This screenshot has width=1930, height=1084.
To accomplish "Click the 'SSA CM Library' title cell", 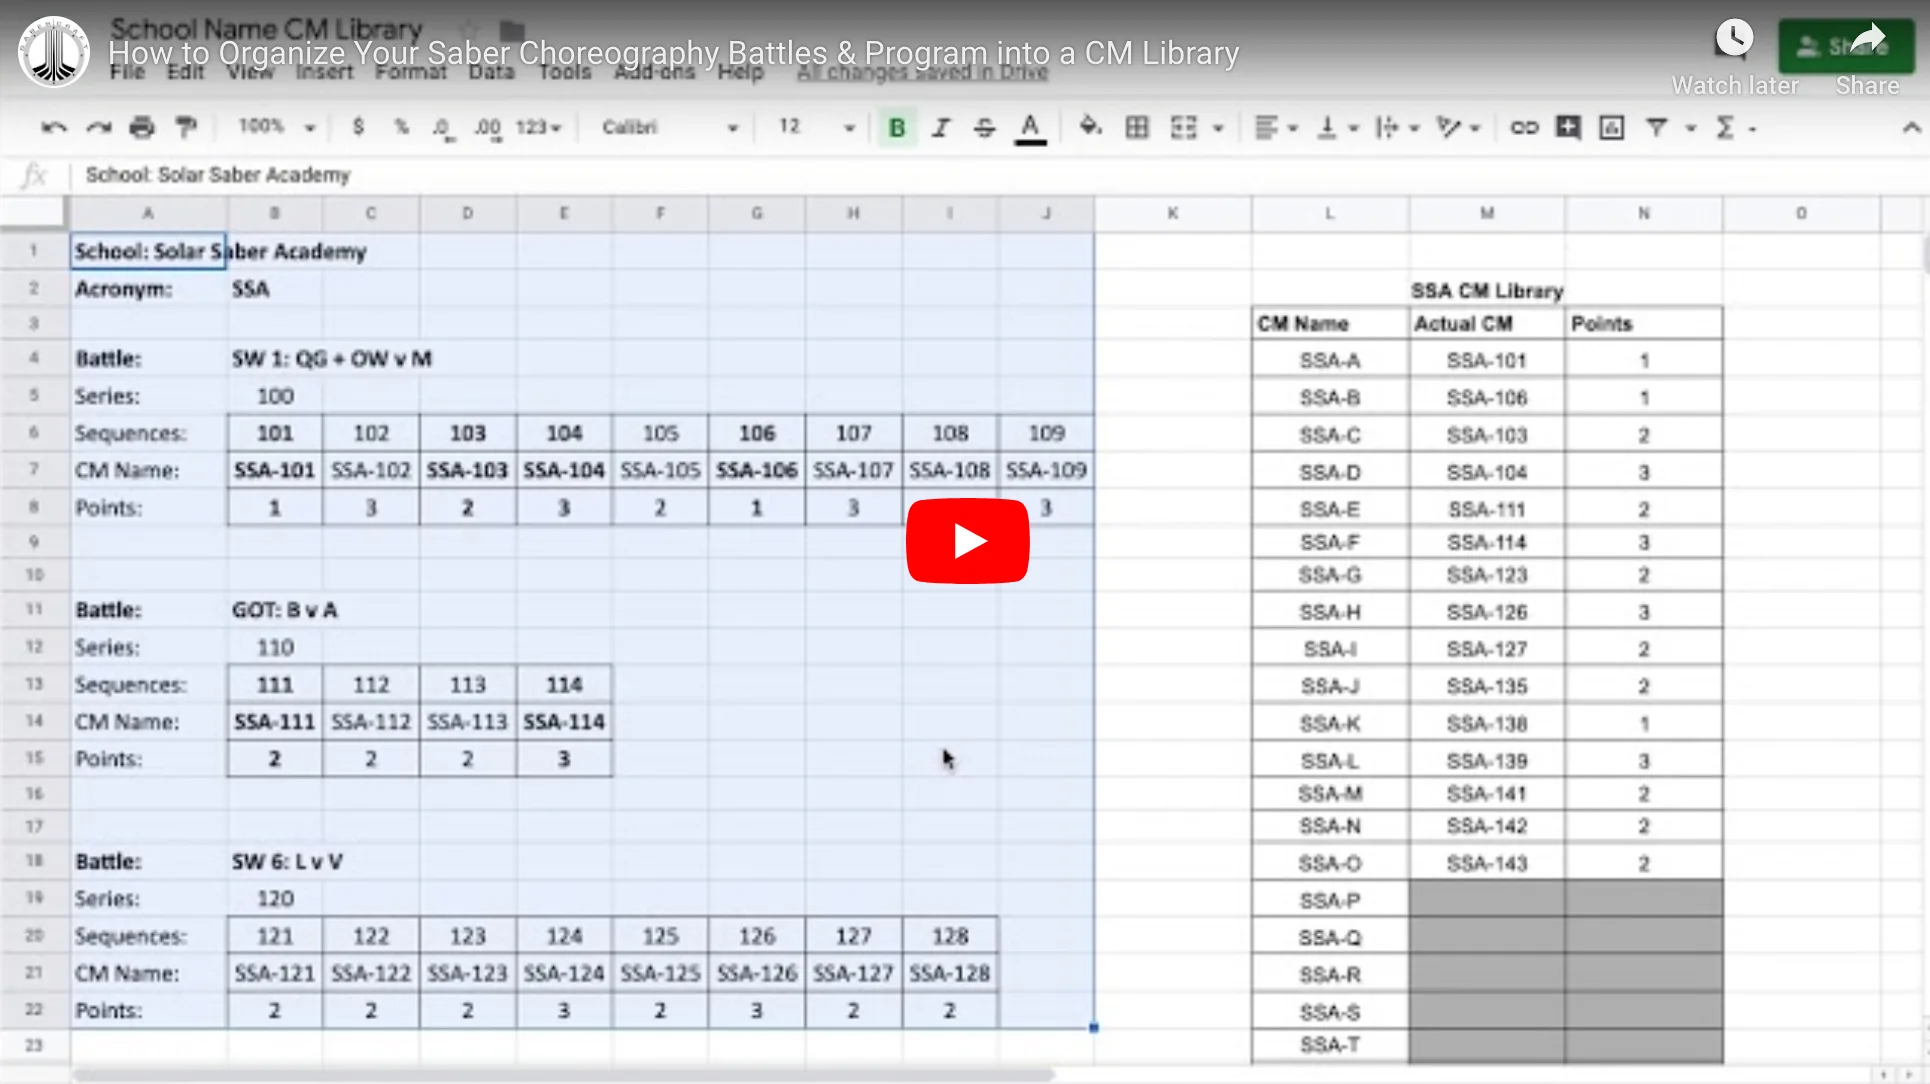I will tap(1487, 290).
